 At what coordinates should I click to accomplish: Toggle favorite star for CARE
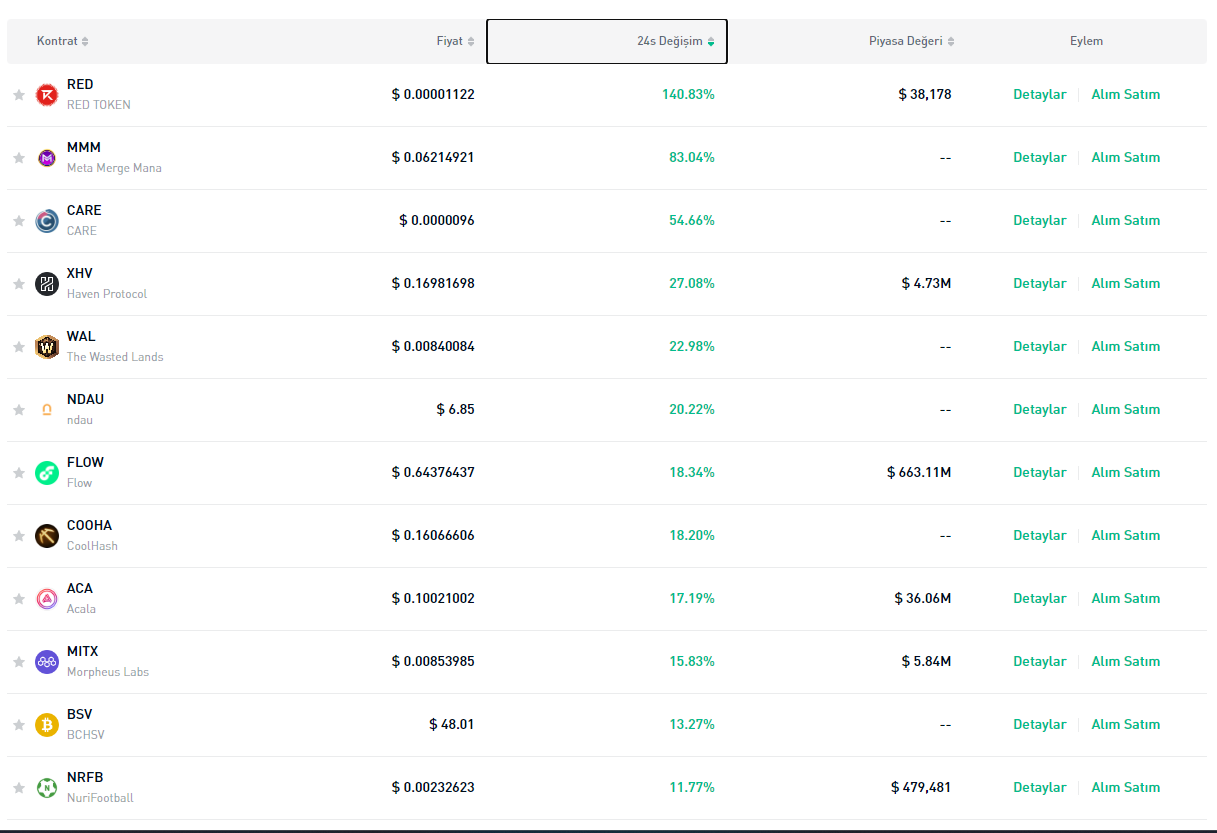19,221
